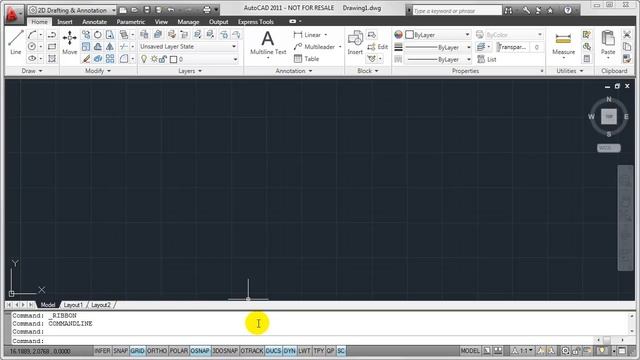This screenshot has width=640, height=360.
Task: Click the Copy modify icon
Action: coord(86,35)
